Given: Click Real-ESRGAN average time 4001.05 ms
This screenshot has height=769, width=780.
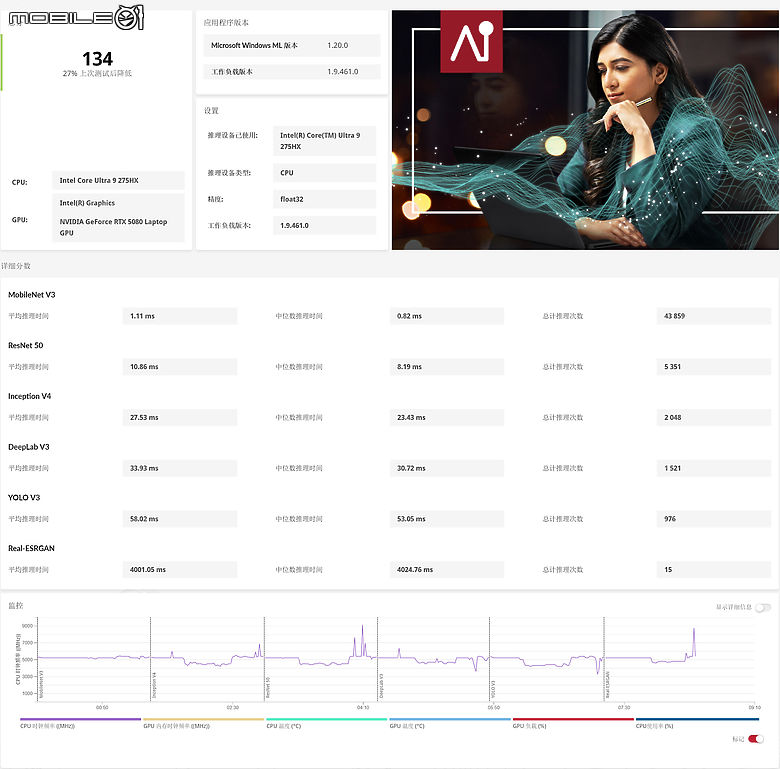Looking at the screenshot, I should (180, 570).
